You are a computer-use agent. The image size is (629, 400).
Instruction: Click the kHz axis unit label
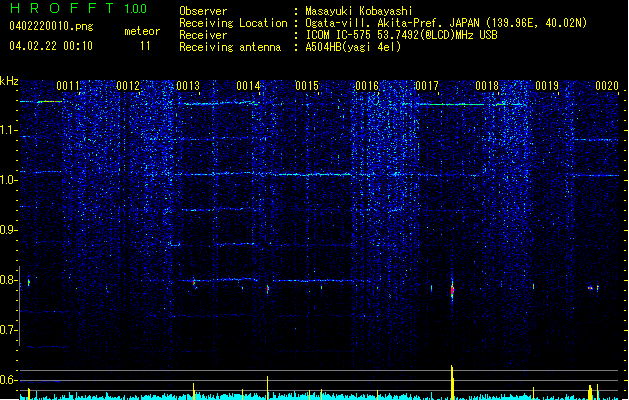(9, 81)
